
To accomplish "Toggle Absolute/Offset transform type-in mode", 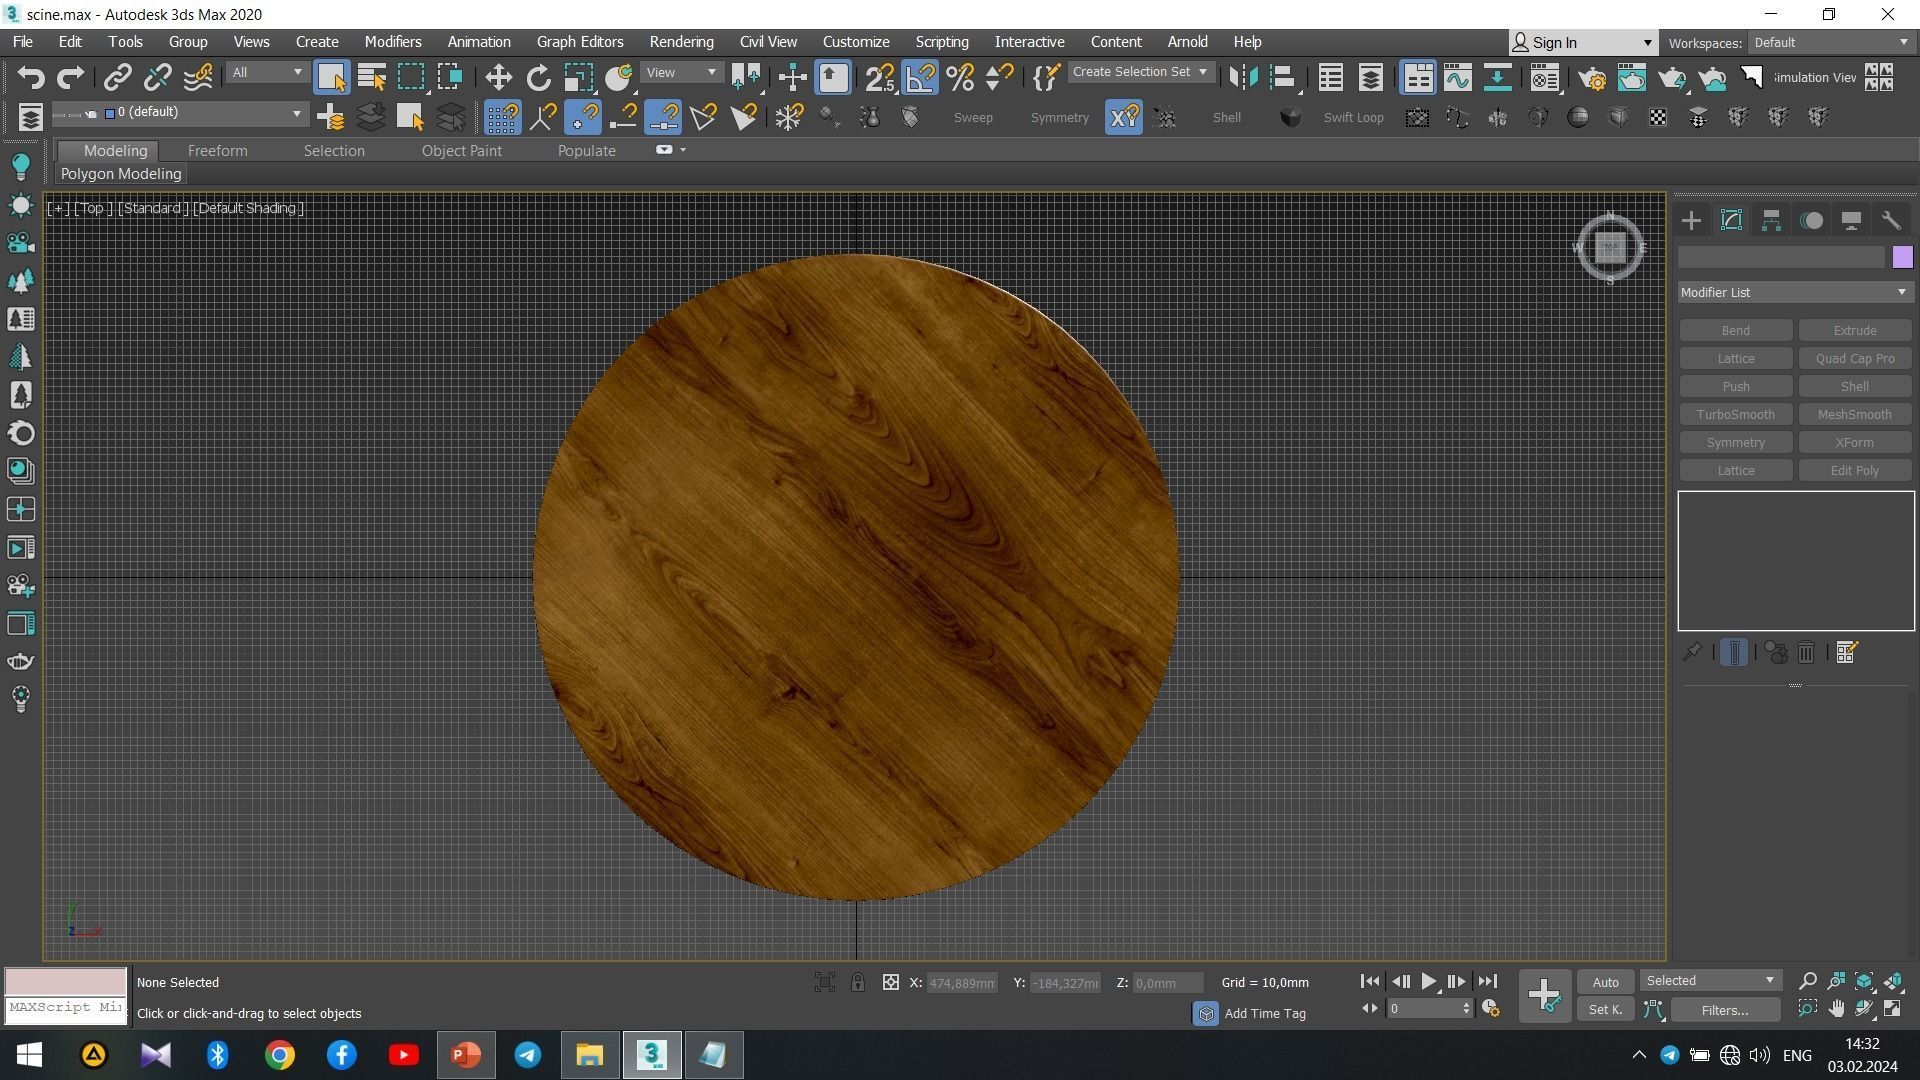I will (891, 982).
